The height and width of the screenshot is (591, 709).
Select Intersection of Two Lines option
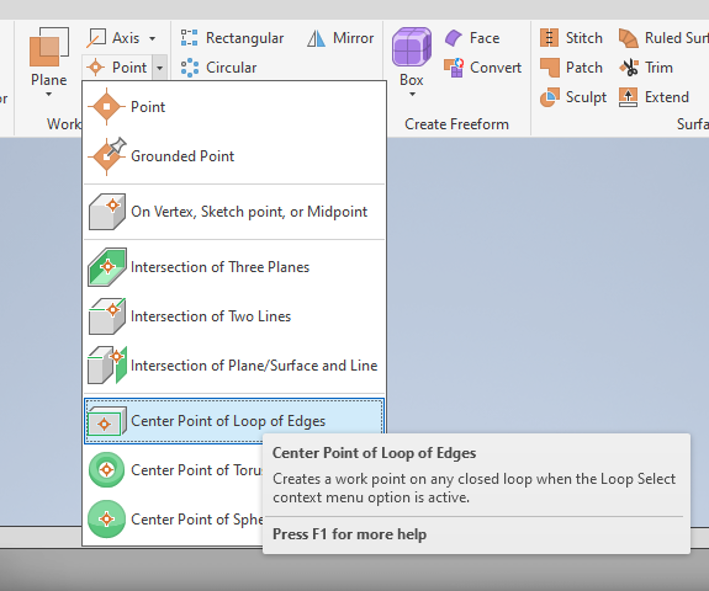click(210, 316)
